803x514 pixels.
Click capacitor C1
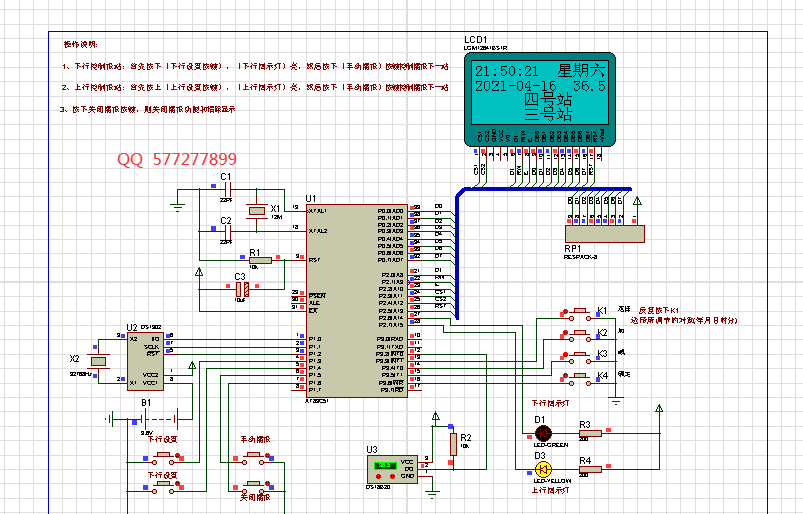coord(228,189)
